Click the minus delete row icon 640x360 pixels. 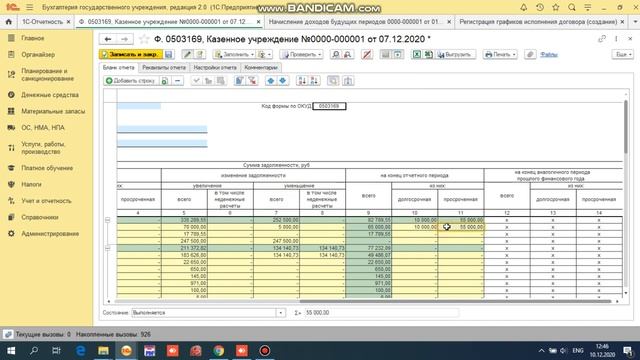pos(178,81)
